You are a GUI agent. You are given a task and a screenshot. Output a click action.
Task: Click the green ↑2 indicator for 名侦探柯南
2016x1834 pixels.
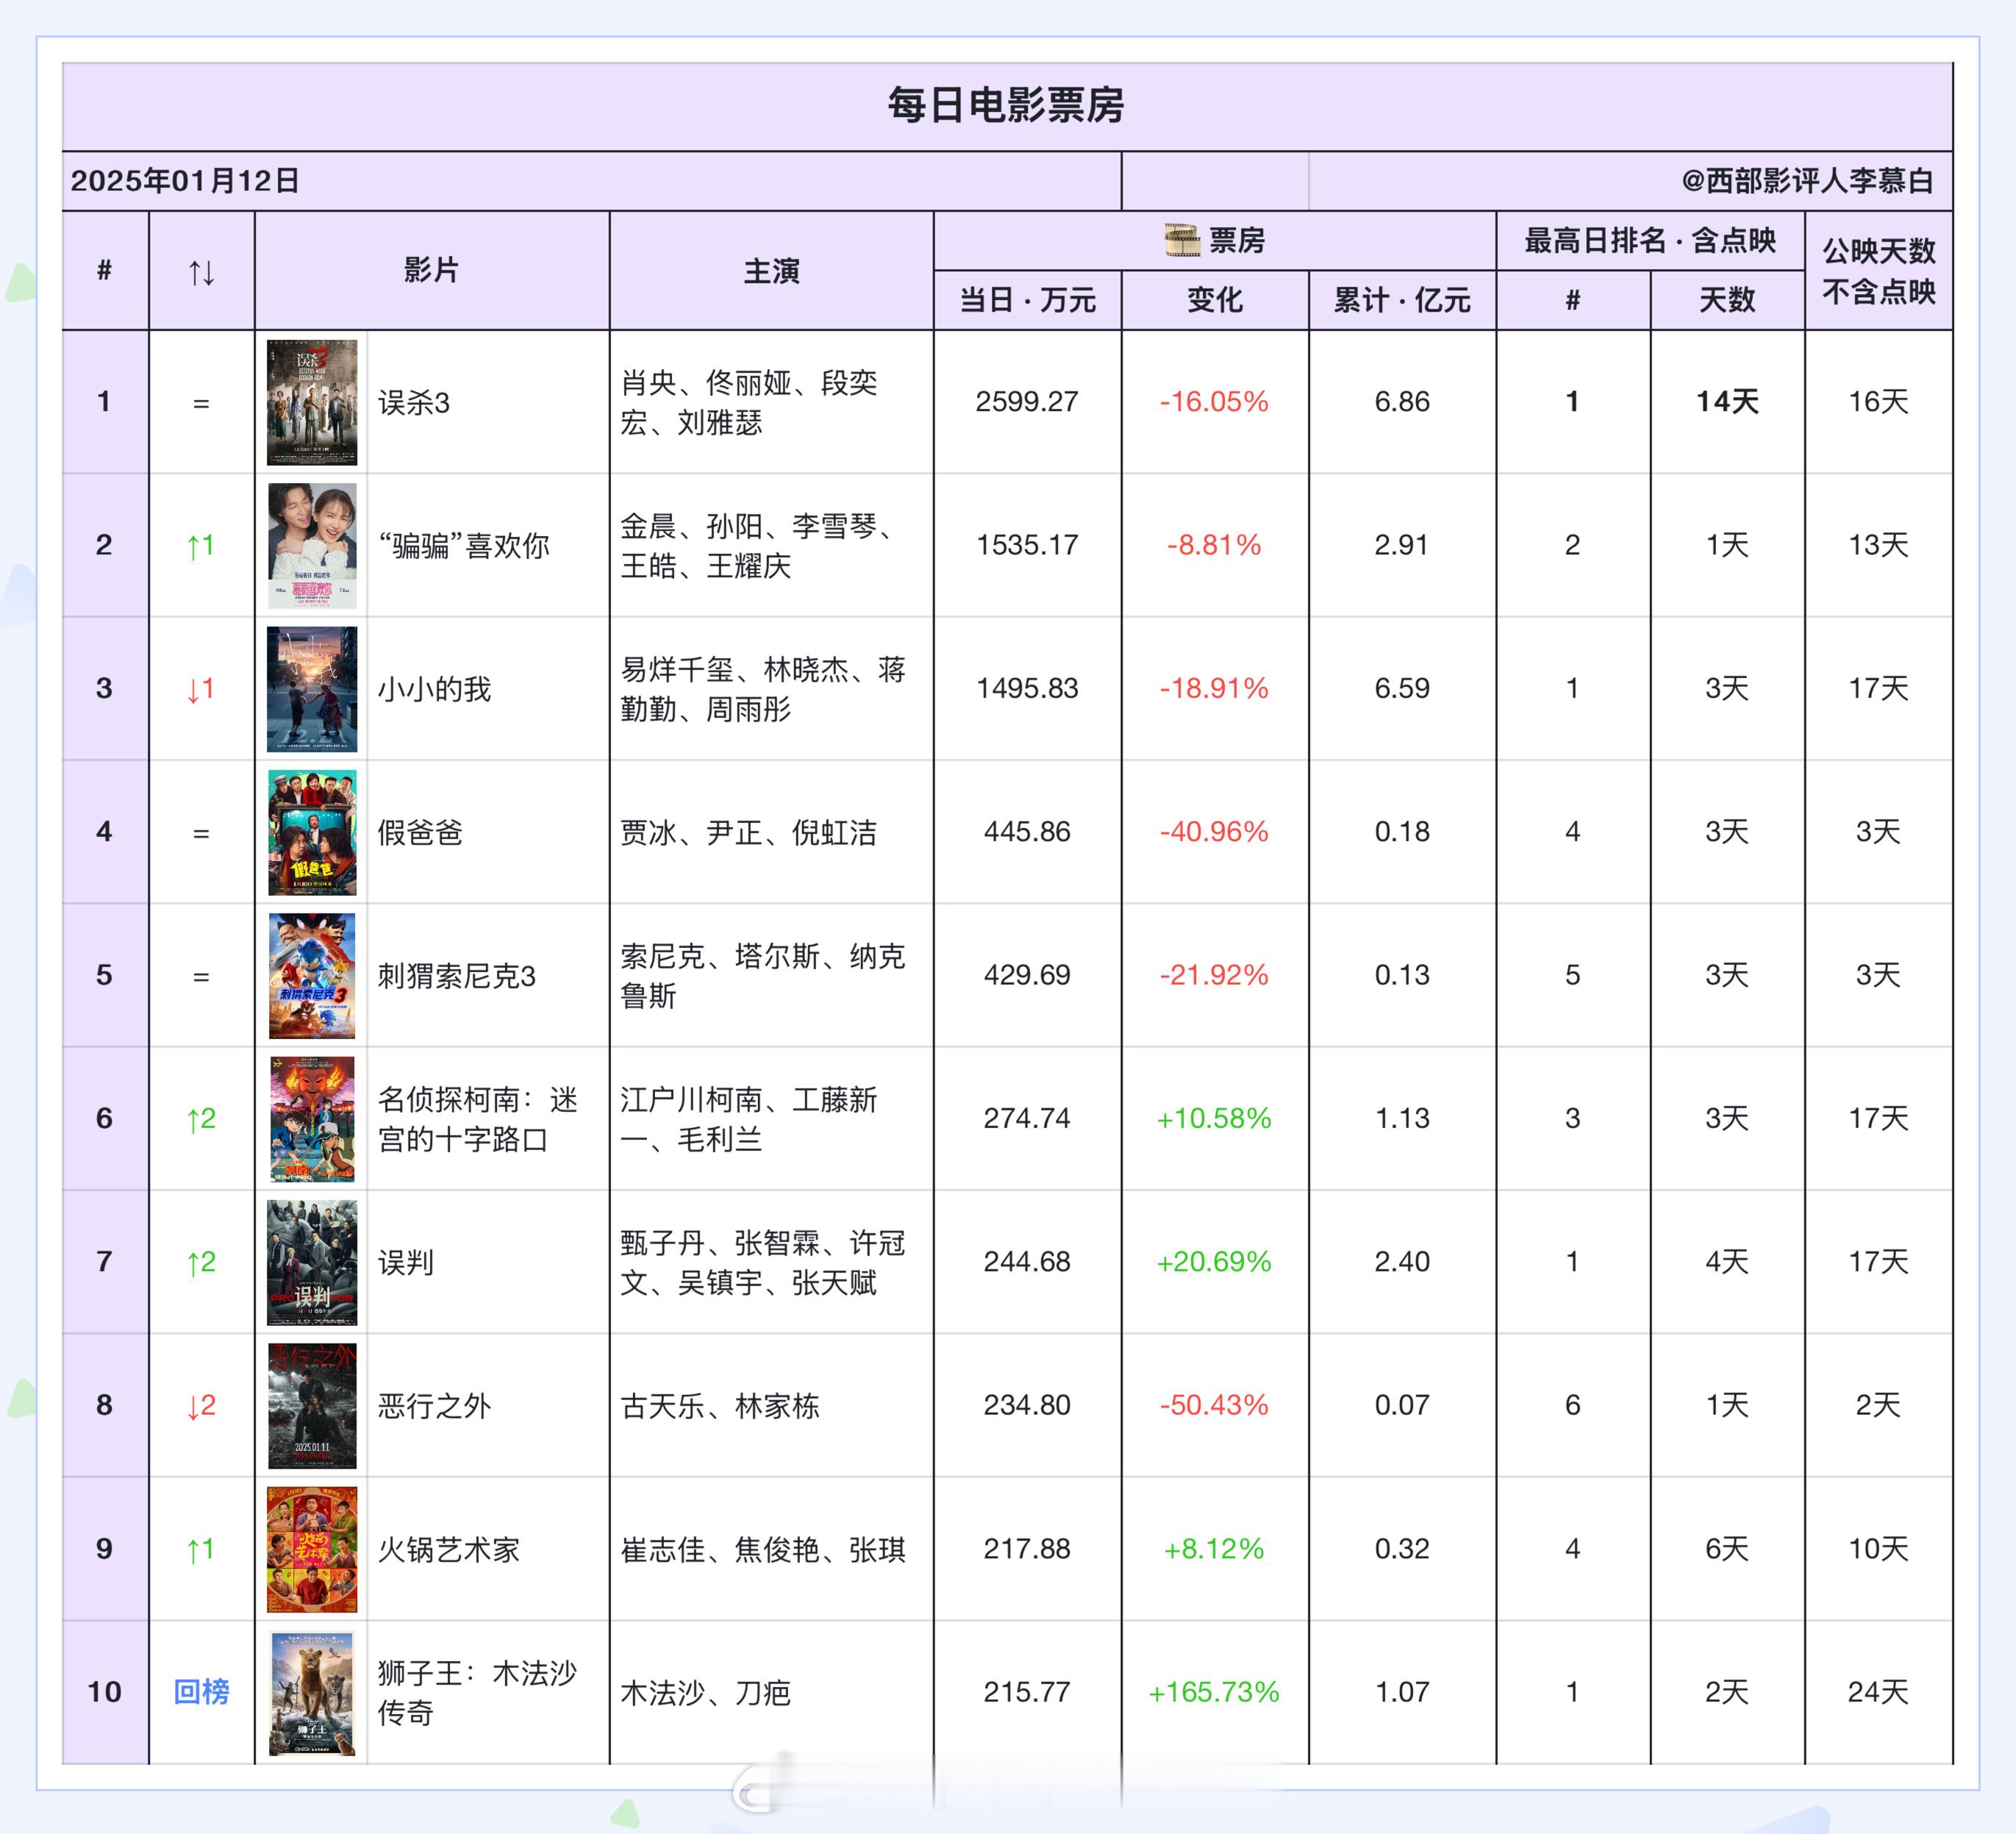click(x=201, y=1119)
